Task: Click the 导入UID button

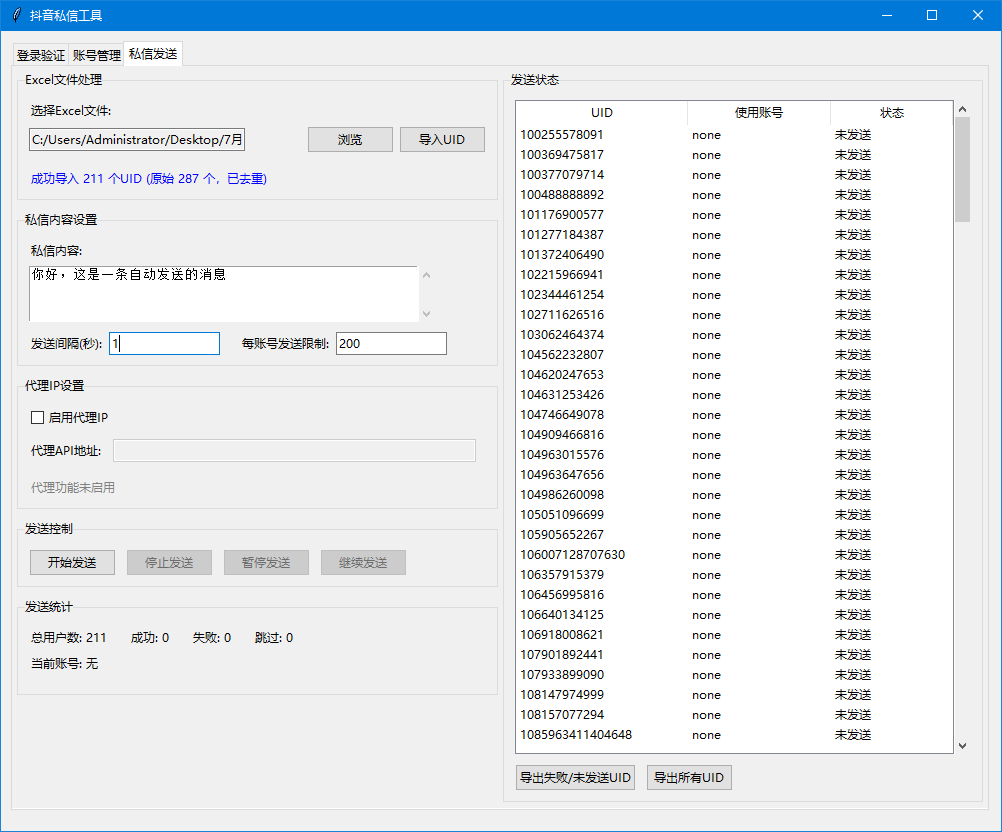Action: pyautogui.click(x=442, y=139)
